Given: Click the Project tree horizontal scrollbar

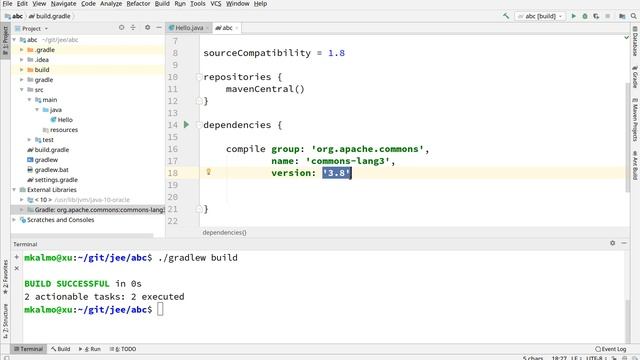Looking at the screenshot, I should click(82, 236).
